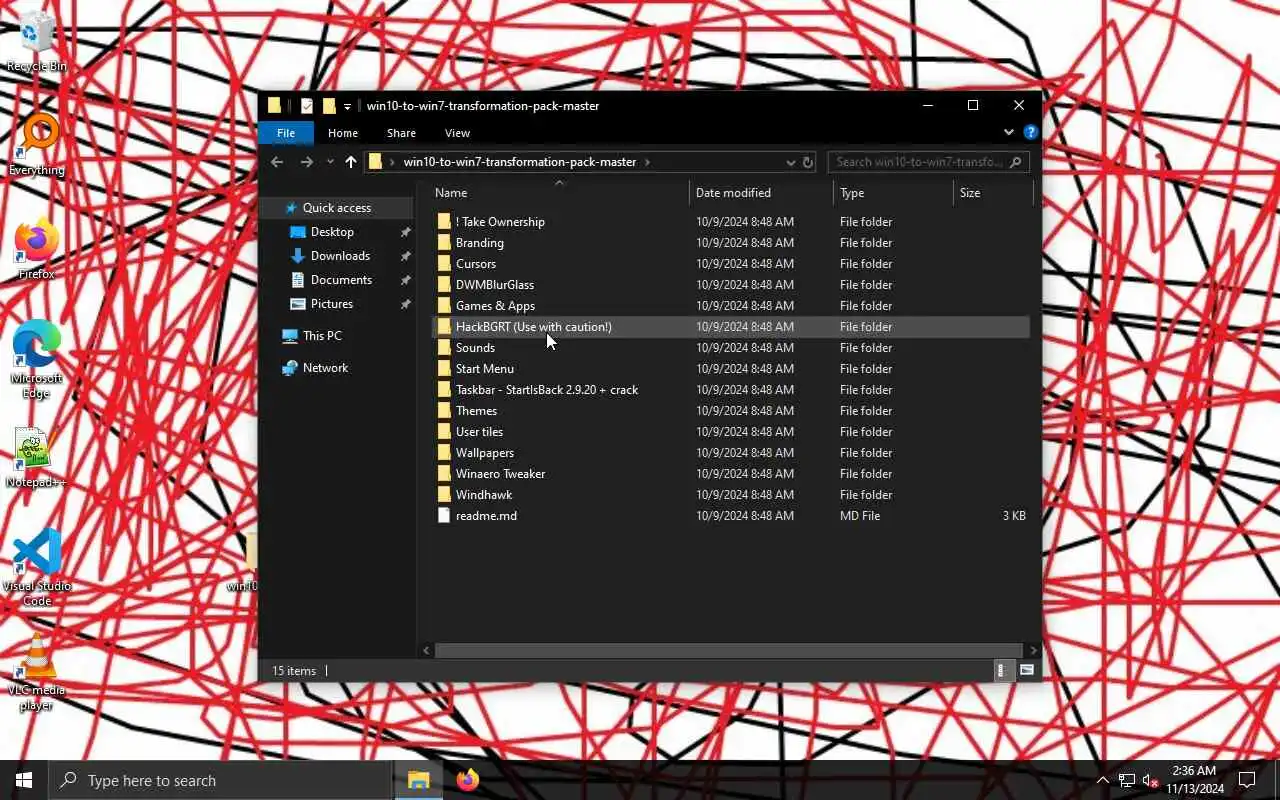
Task: Go up one folder level arrow
Action: coord(350,162)
